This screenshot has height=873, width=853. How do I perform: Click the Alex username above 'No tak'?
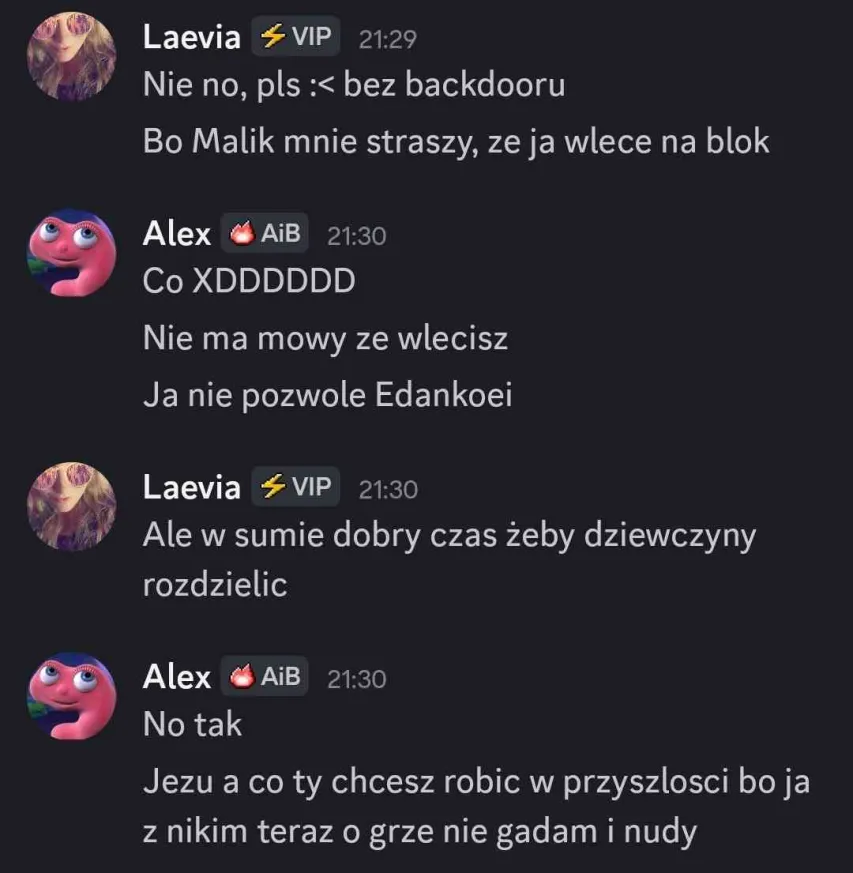[x=177, y=677]
